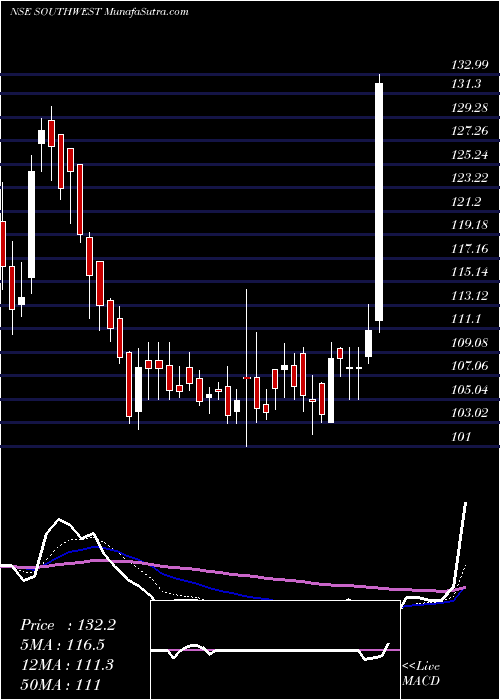This screenshot has height=700, width=500.
Task: Select the 109.08 price axis label
Action: (x=470, y=343)
